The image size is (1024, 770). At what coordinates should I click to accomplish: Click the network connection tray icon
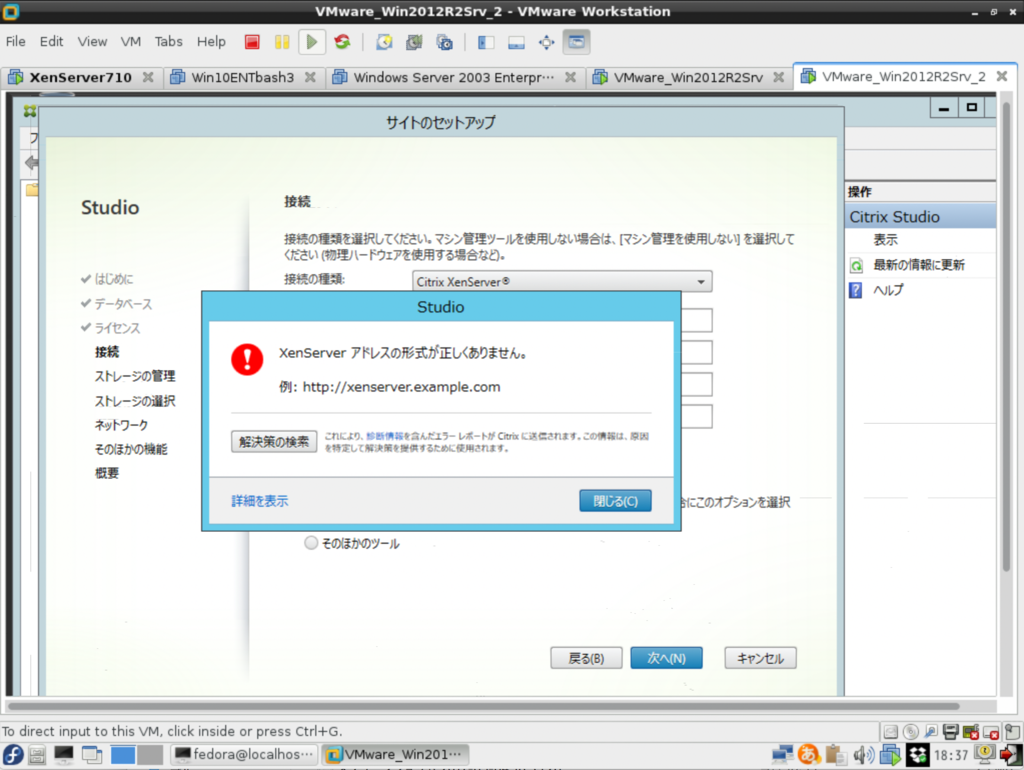[x=782, y=755]
